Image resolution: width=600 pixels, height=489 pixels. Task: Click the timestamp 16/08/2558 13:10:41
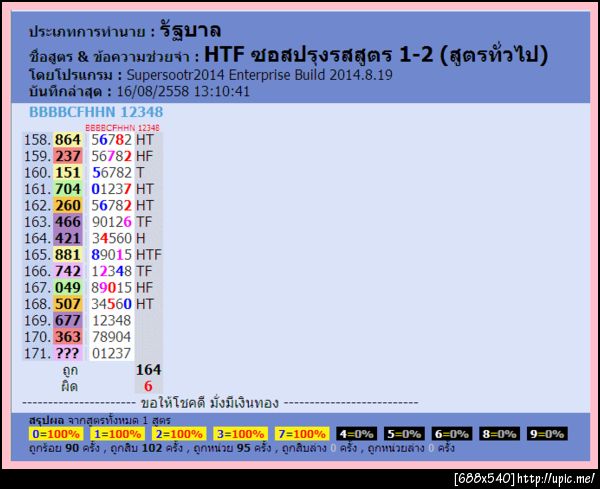point(183,91)
